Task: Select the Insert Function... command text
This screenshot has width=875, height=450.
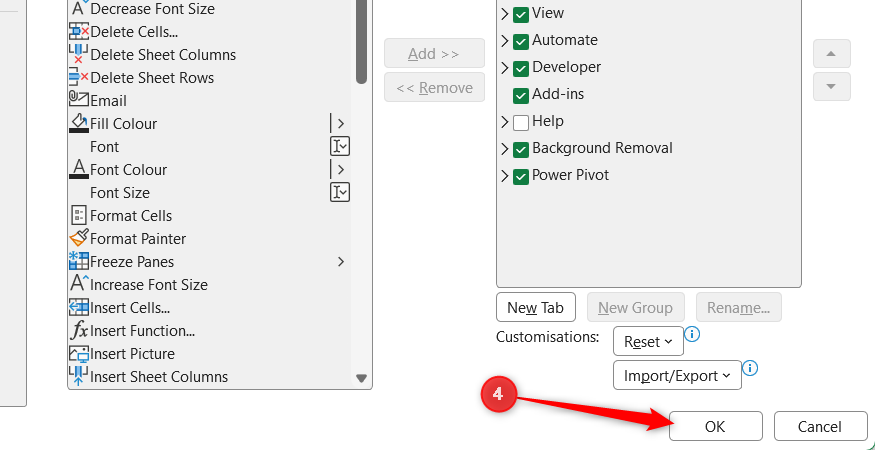Action: 142,331
